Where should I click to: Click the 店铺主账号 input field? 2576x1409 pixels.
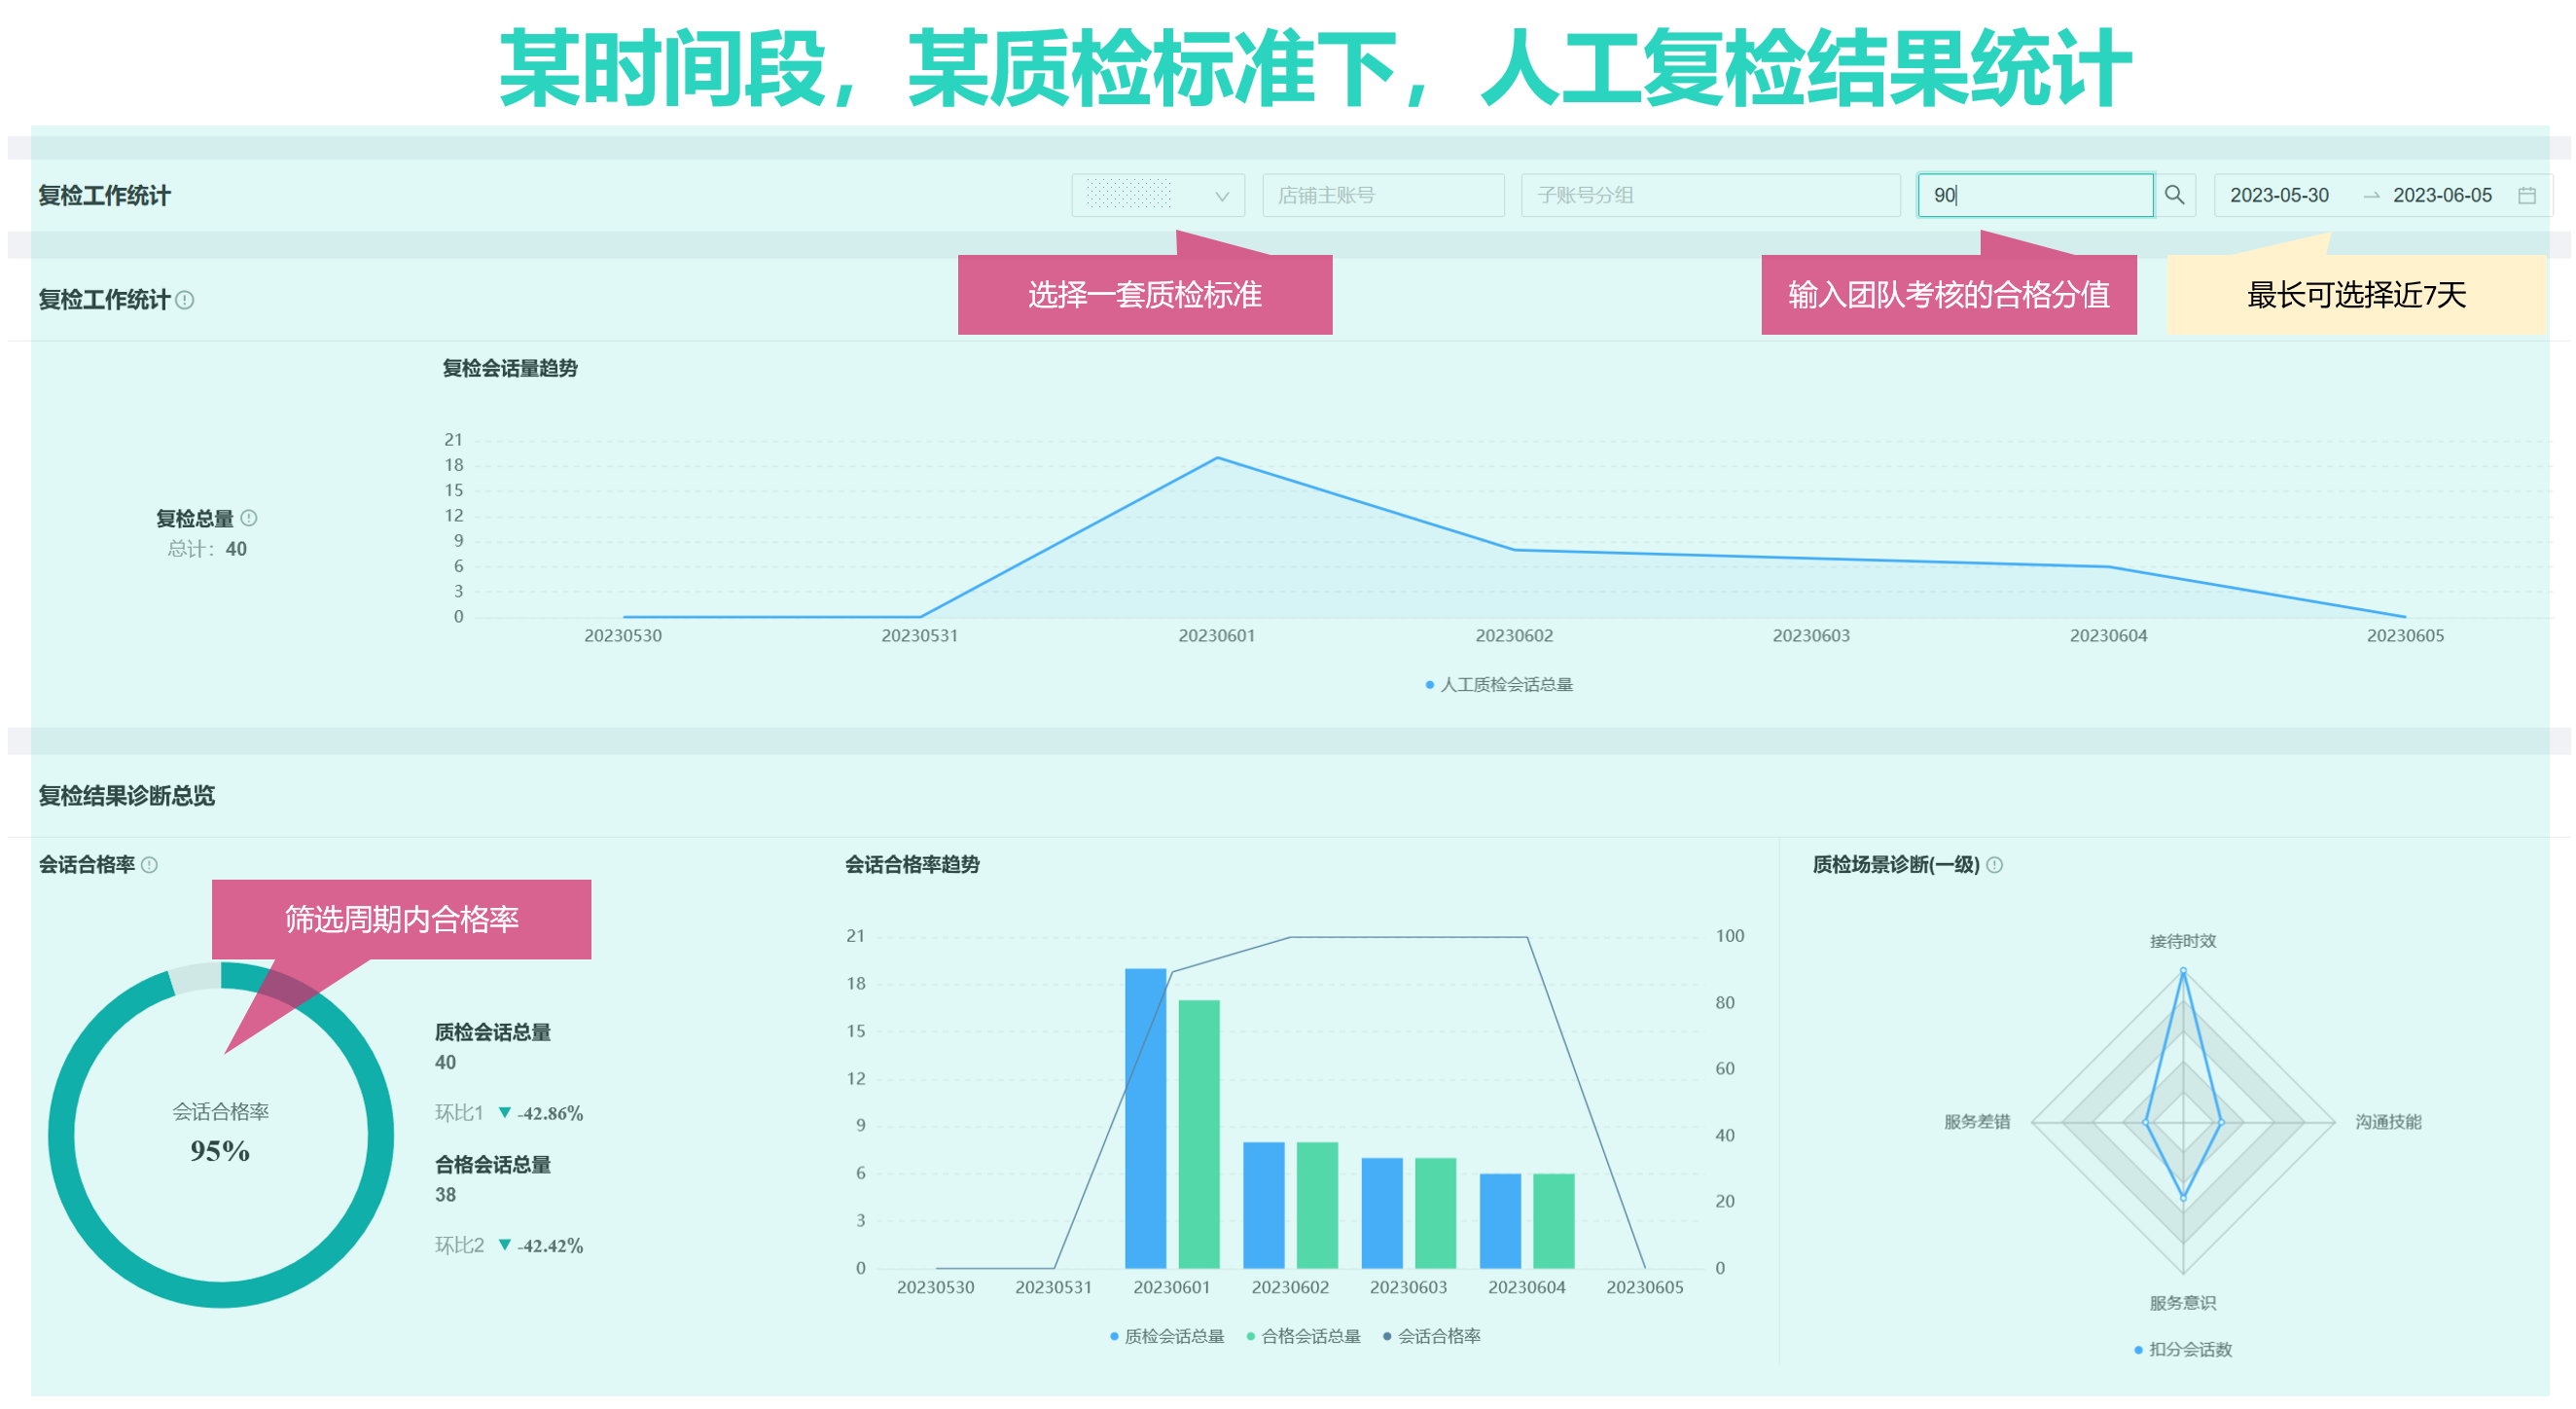coord(1383,195)
